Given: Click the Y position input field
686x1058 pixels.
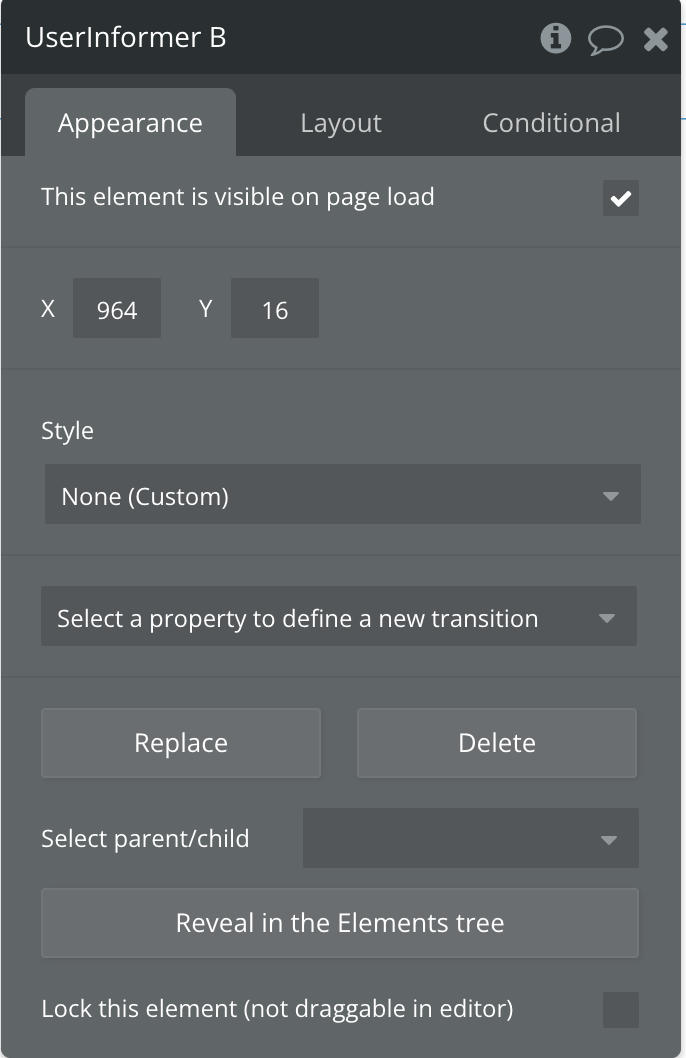Looking at the screenshot, I should click(x=275, y=309).
